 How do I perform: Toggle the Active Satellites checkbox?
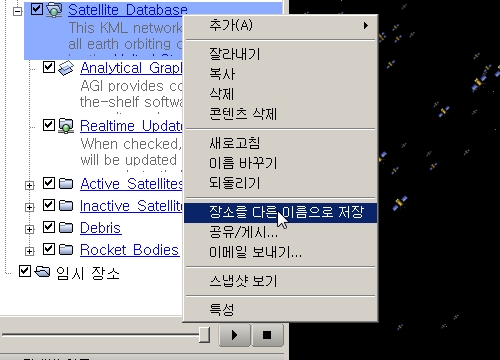coord(49,183)
